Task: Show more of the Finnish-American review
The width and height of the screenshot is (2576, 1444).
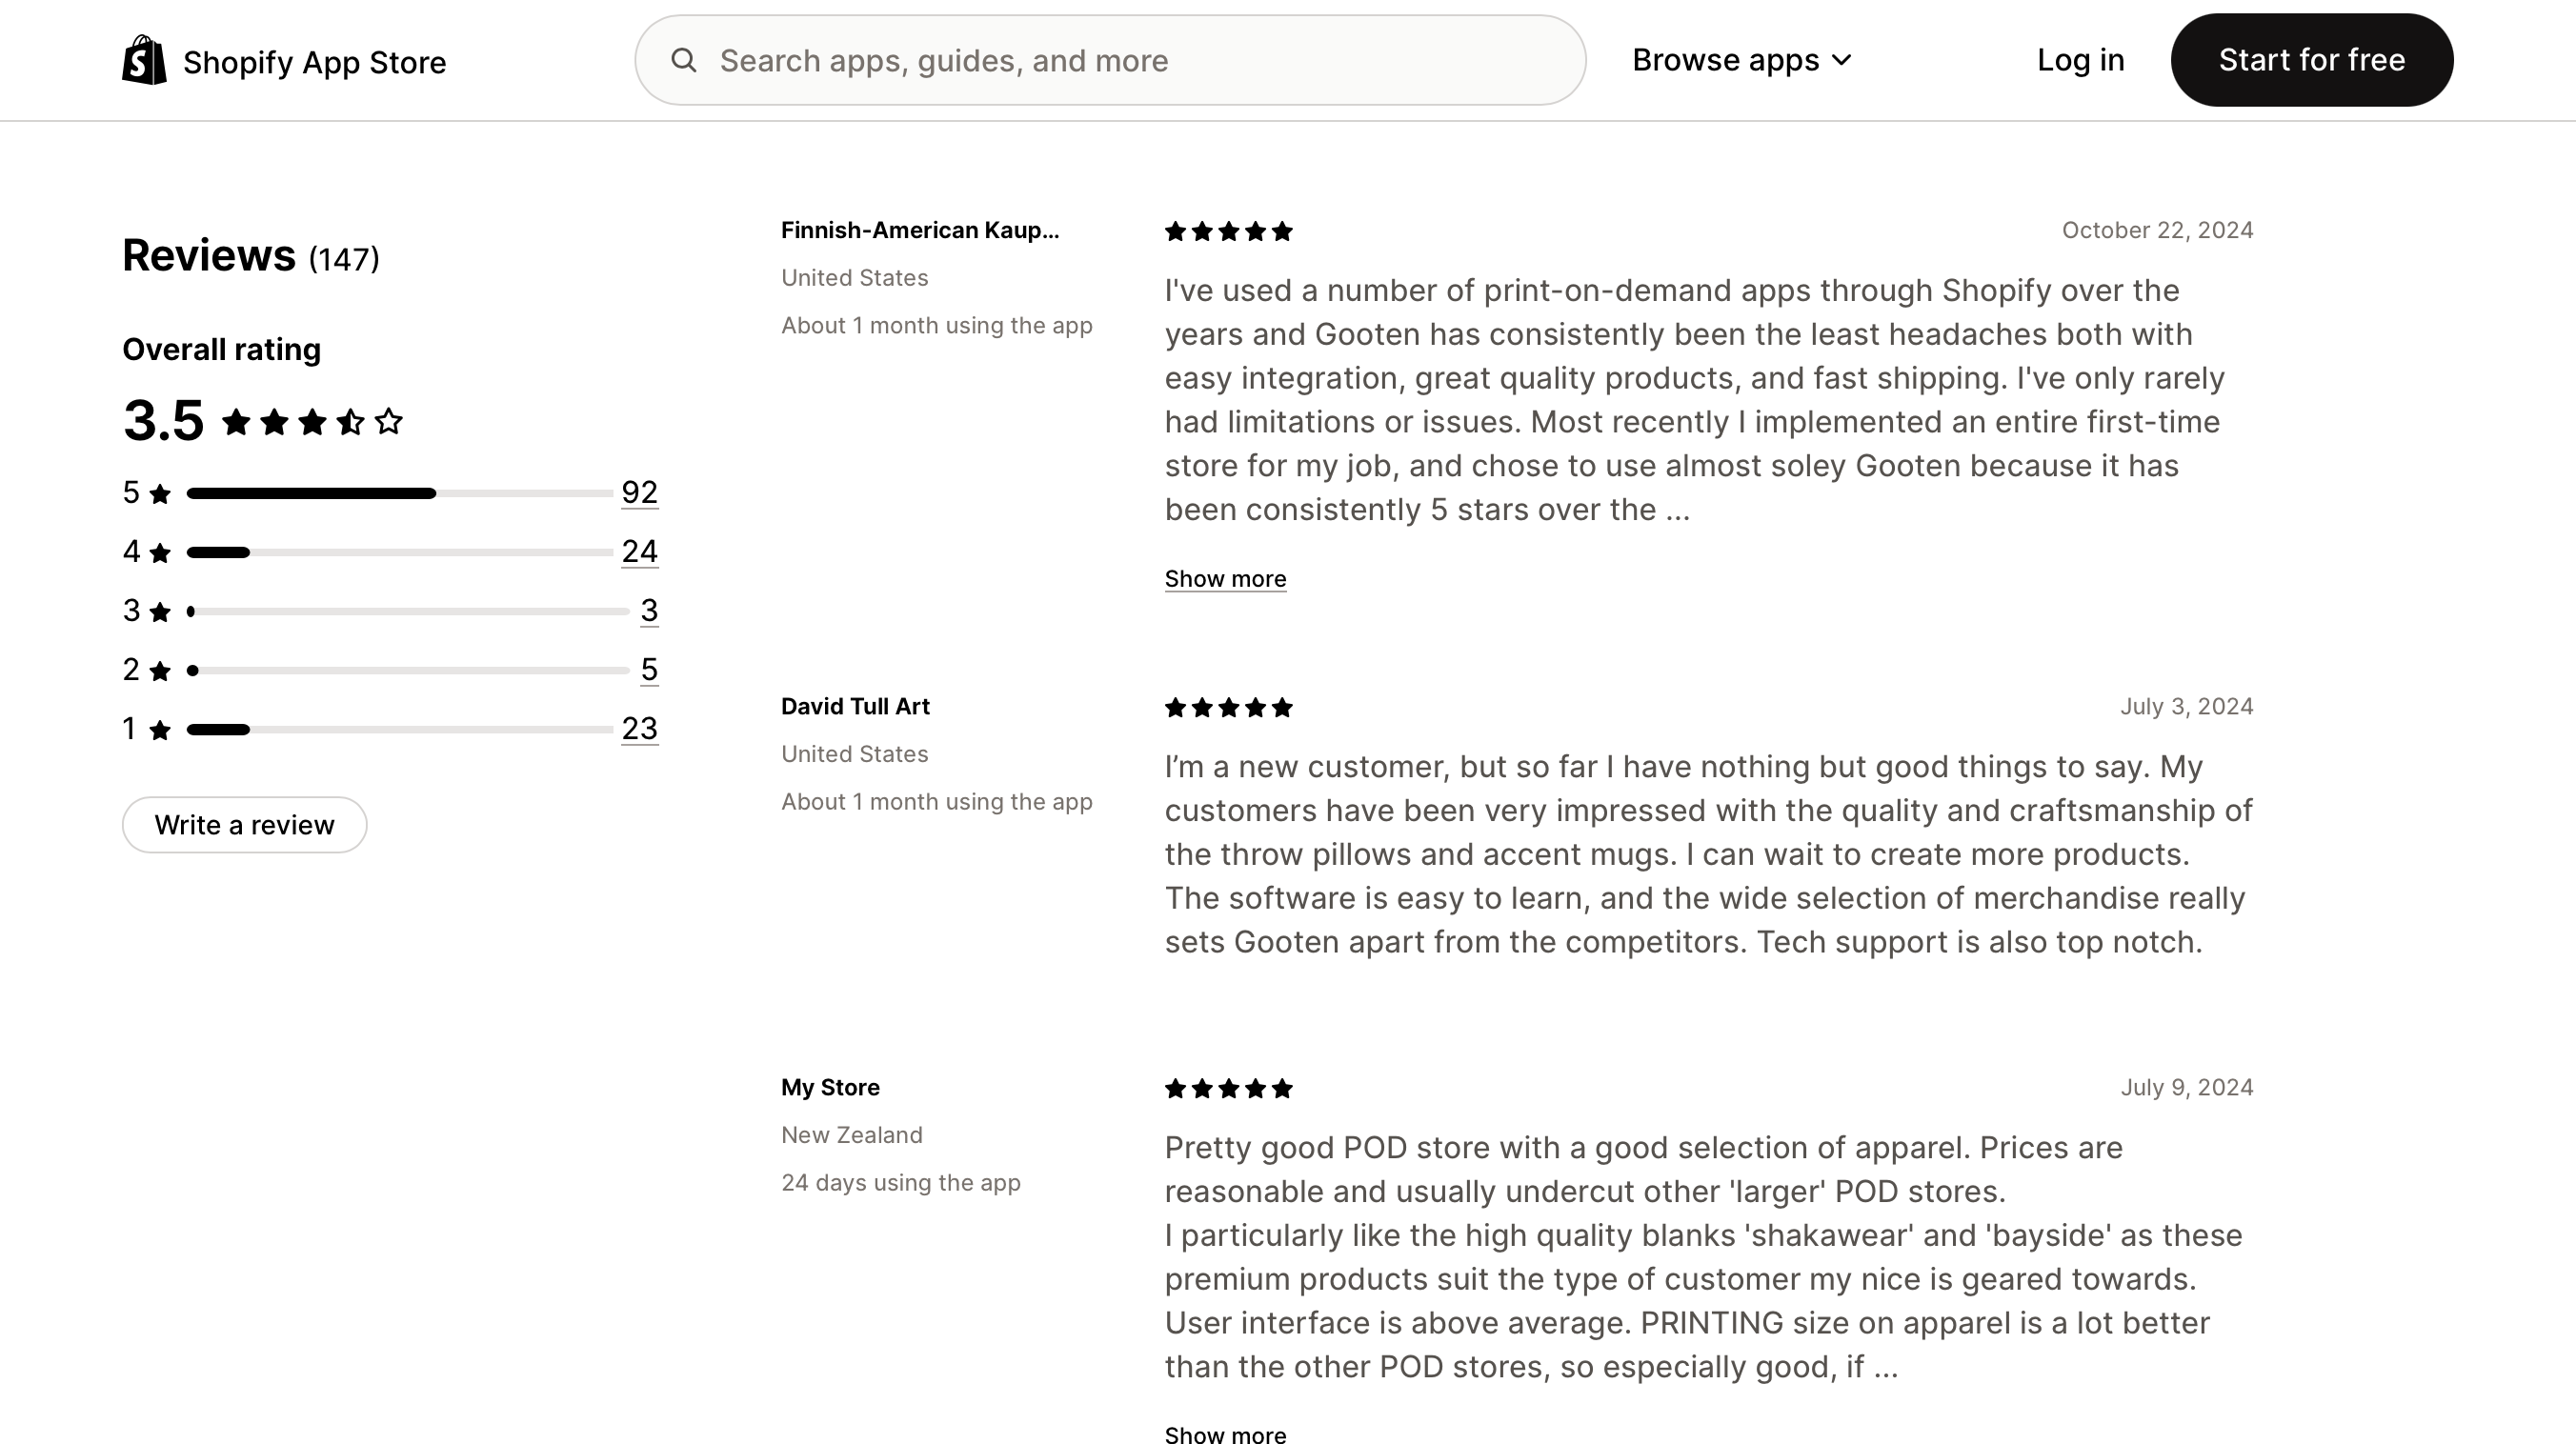Action: click(1225, 579)
